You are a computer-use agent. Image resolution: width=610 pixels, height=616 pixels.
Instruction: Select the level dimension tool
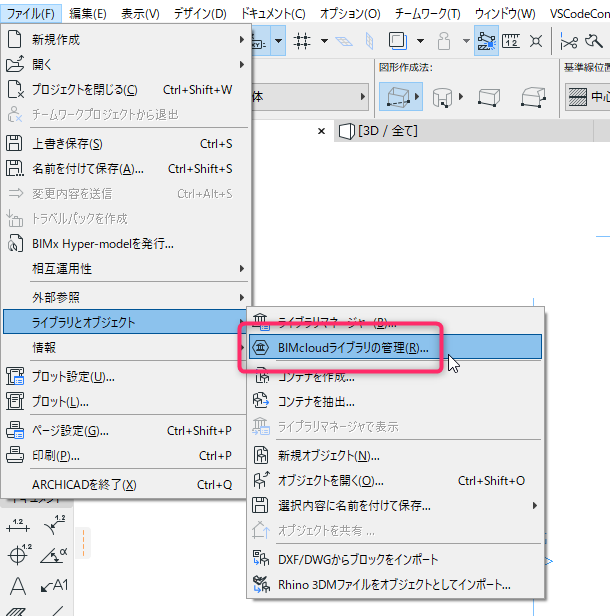(x=19, y=554)
